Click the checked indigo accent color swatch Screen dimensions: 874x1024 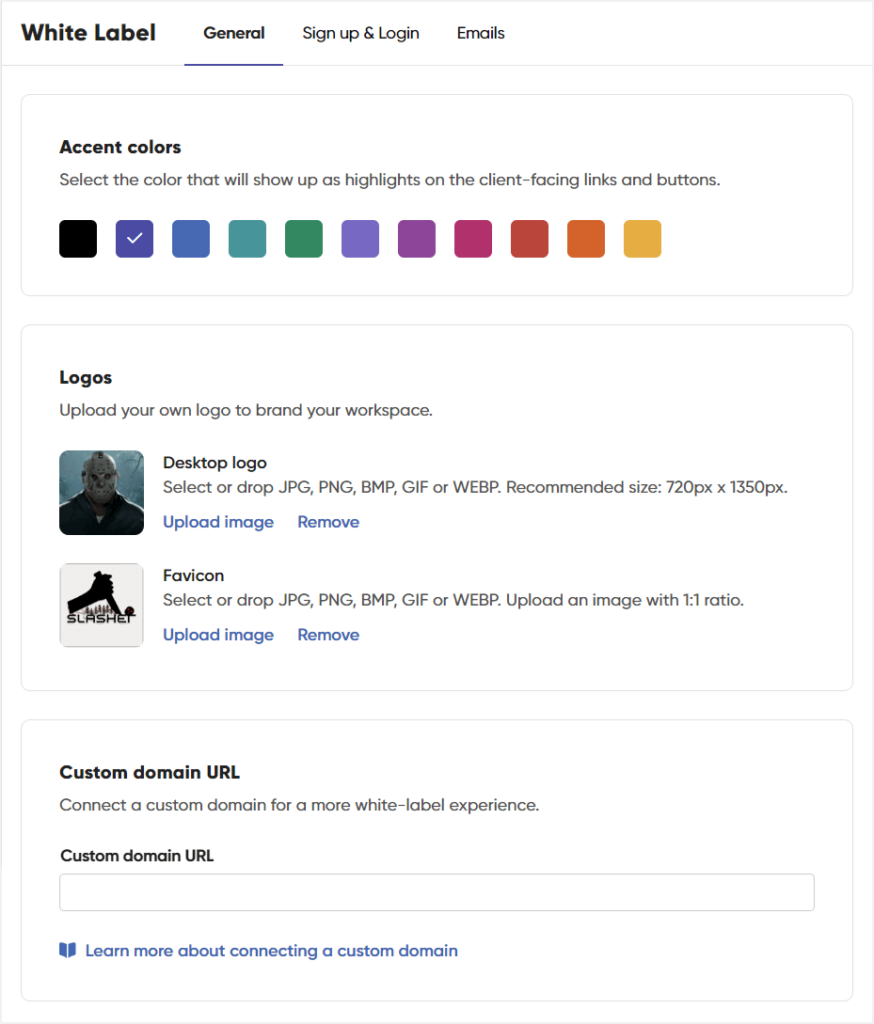pos(135,239)
